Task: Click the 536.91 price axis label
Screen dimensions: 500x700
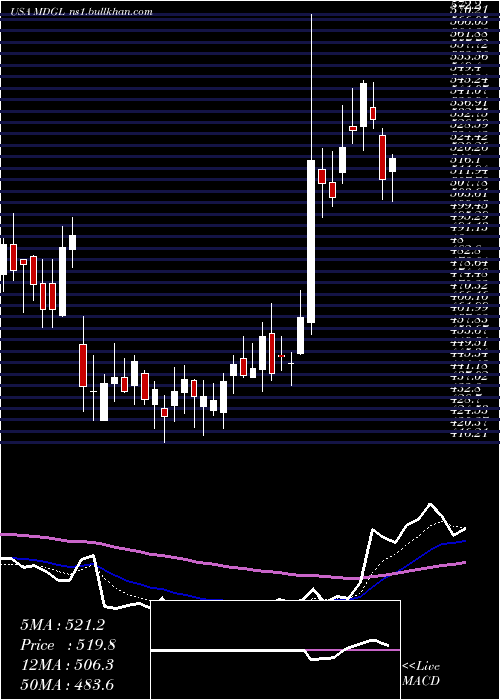Action: click(469, 102)
